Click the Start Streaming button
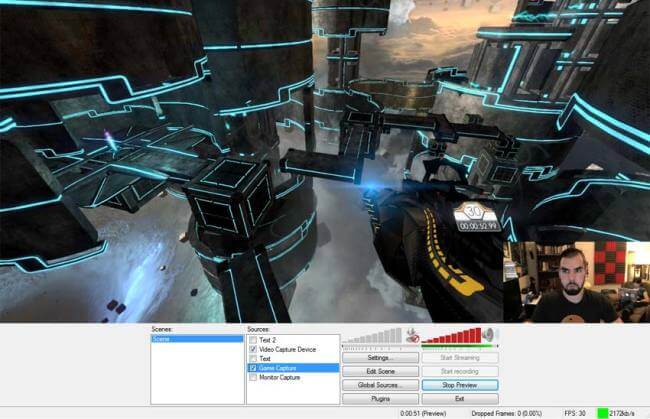650x419 pixels. pos(460,358)
